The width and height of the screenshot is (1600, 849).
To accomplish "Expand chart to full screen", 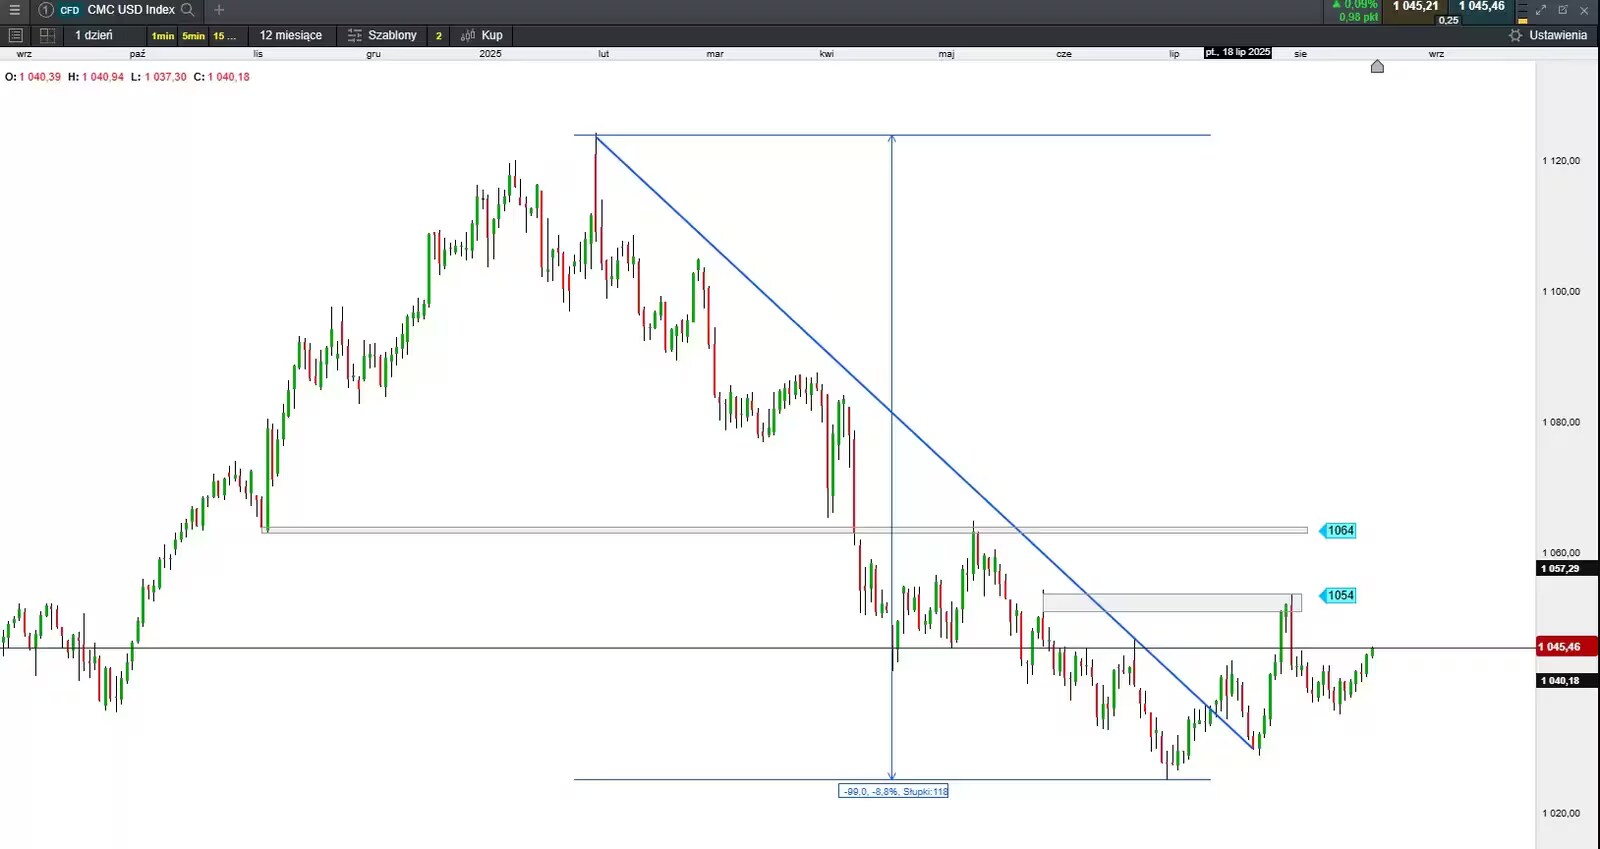I will (1541, 10).
